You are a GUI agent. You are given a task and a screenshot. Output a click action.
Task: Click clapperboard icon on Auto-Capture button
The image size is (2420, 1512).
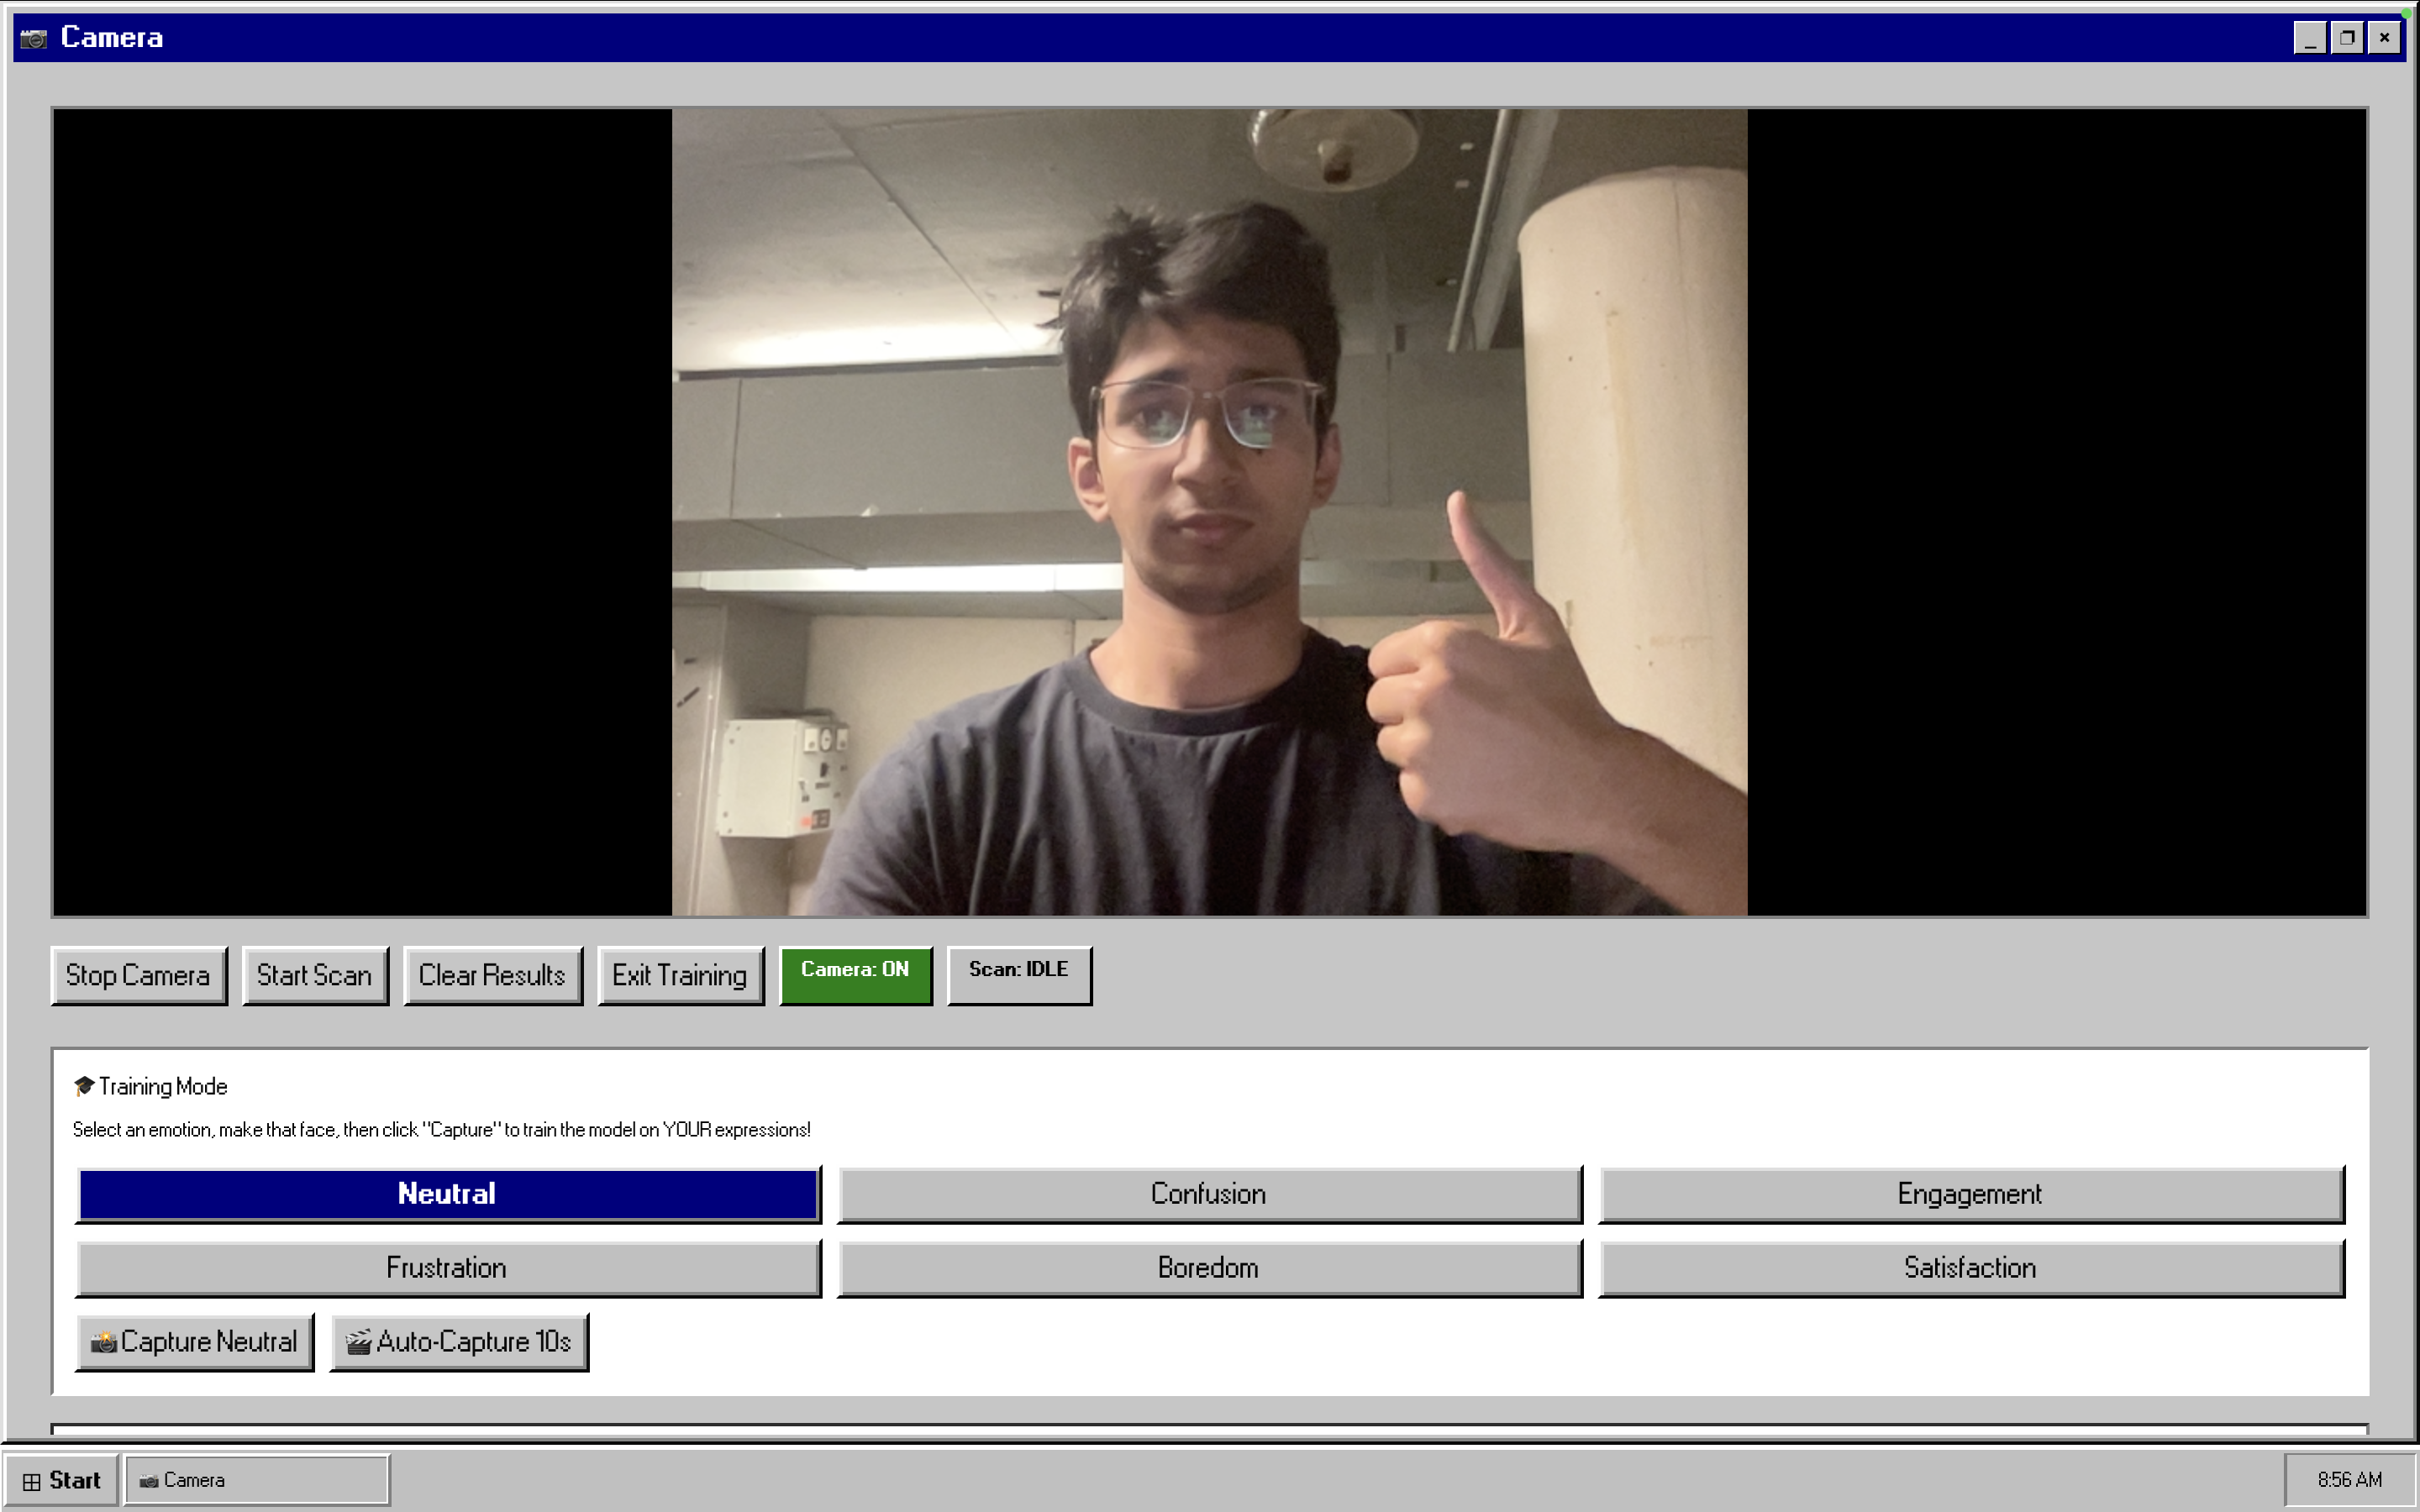pos(358,1342)
